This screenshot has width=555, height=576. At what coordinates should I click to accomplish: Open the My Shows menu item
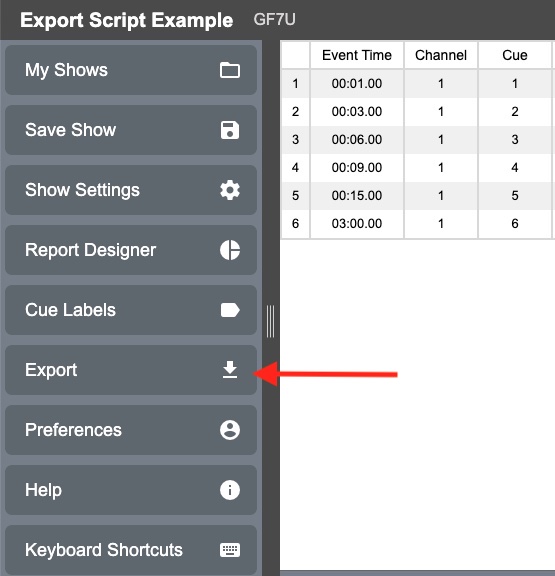tap(131, 70)
